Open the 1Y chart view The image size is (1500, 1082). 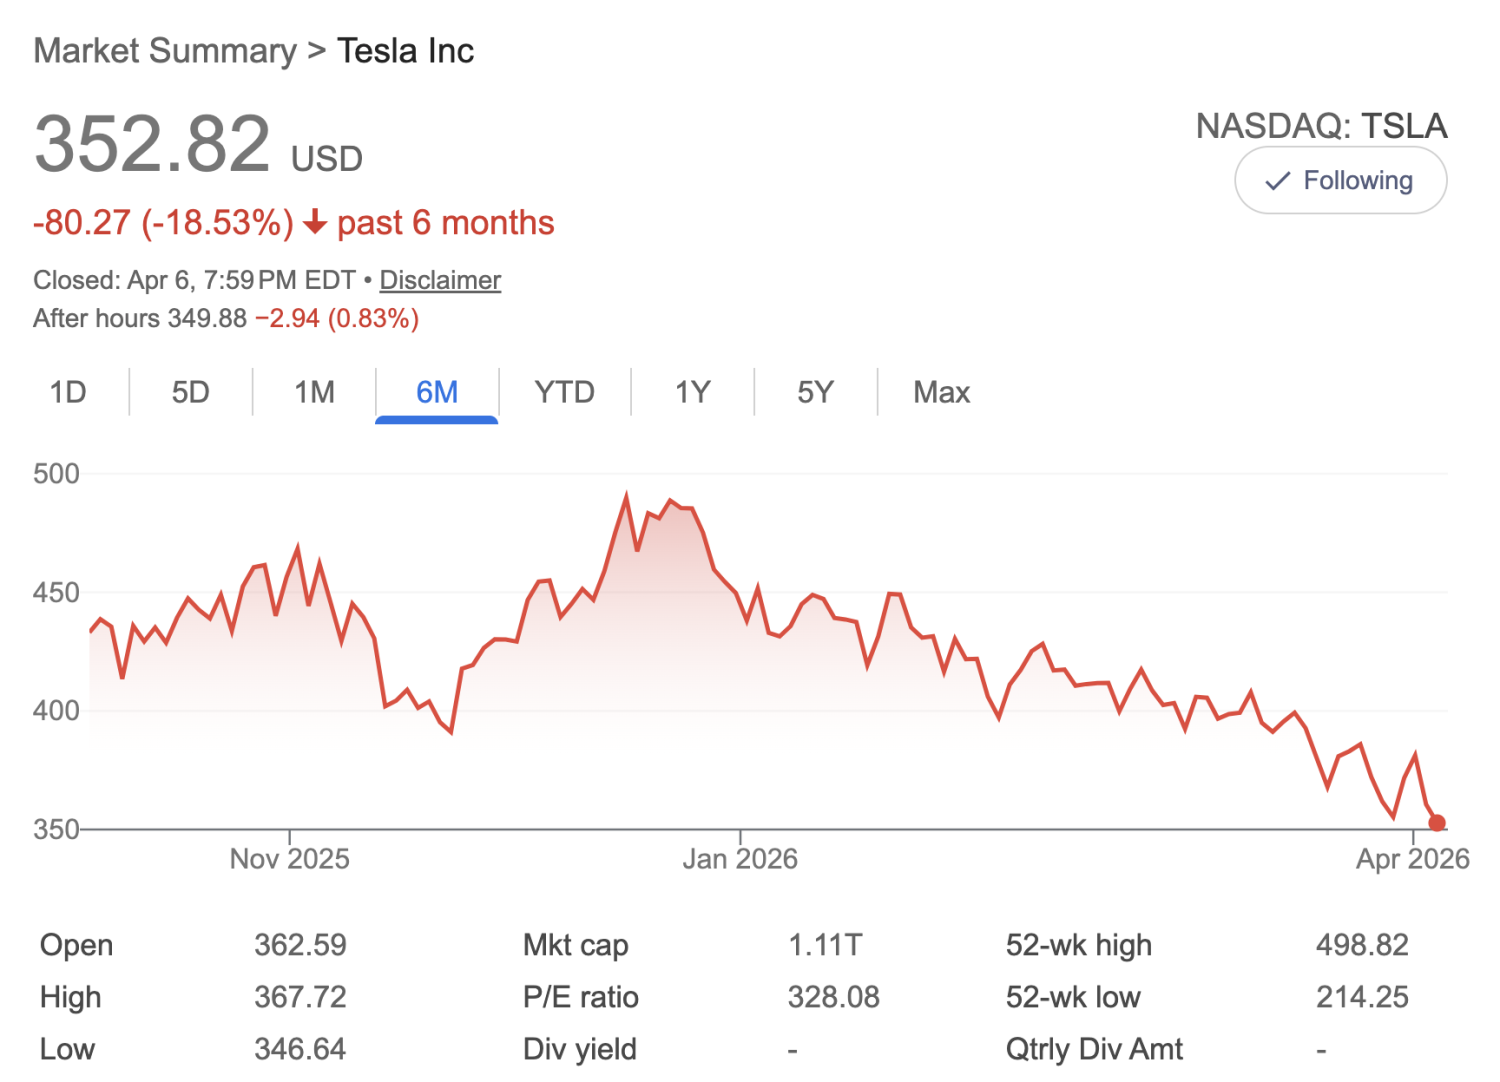coord(691,392)
